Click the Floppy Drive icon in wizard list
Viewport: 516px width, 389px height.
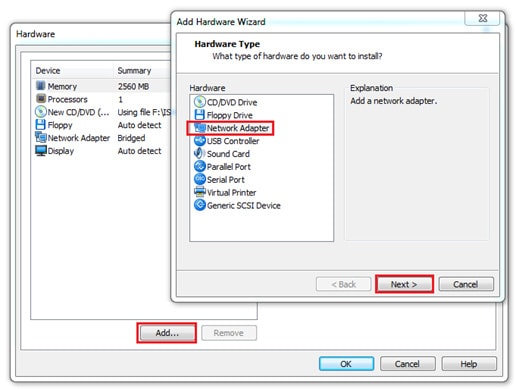pos(199,115)
